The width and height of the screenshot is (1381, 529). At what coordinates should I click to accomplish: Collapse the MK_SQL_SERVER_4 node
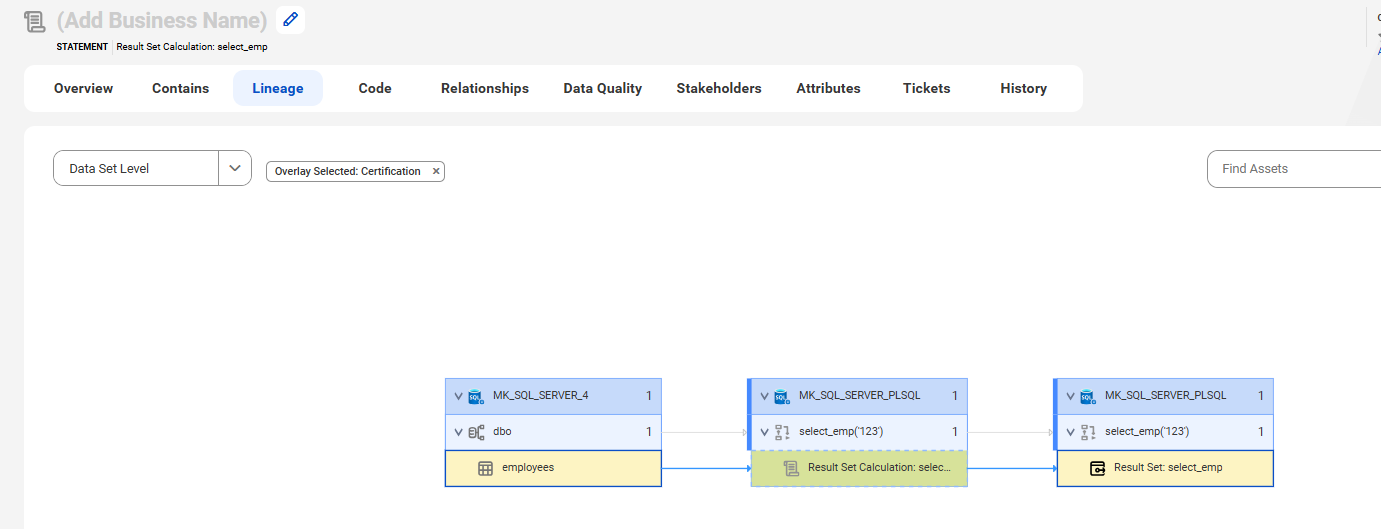point(458,396)
